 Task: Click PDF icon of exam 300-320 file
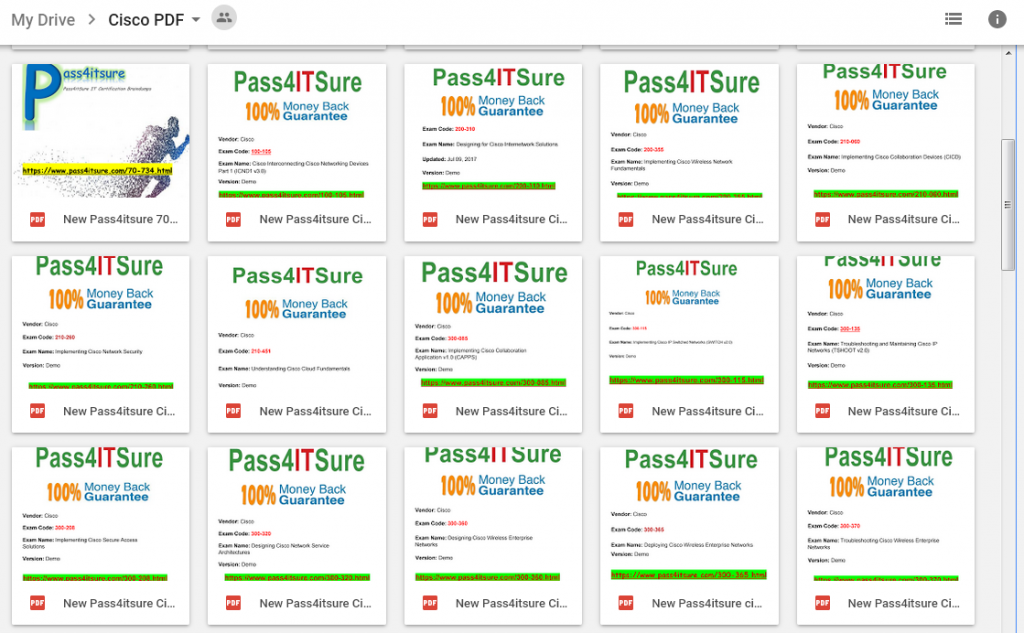[x=233, y=603]
